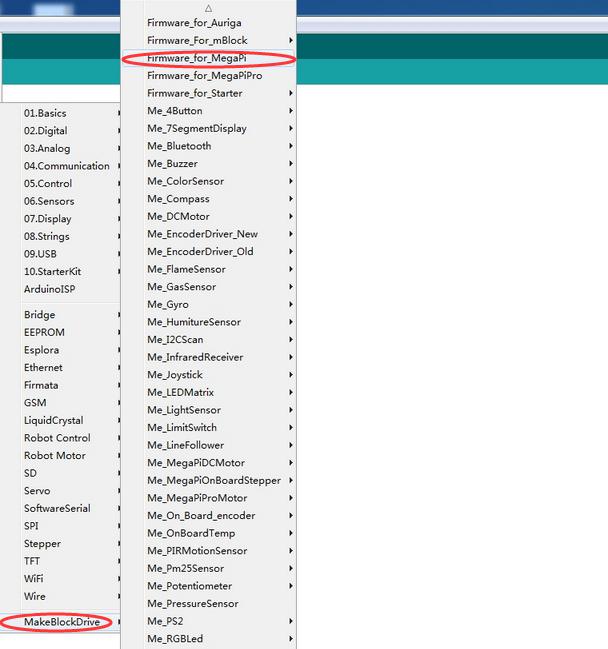The image size is (608, 649).
Task: Select Me_On_Board_encoder entry
Action: pyautogui.click(x=209, y=515)
